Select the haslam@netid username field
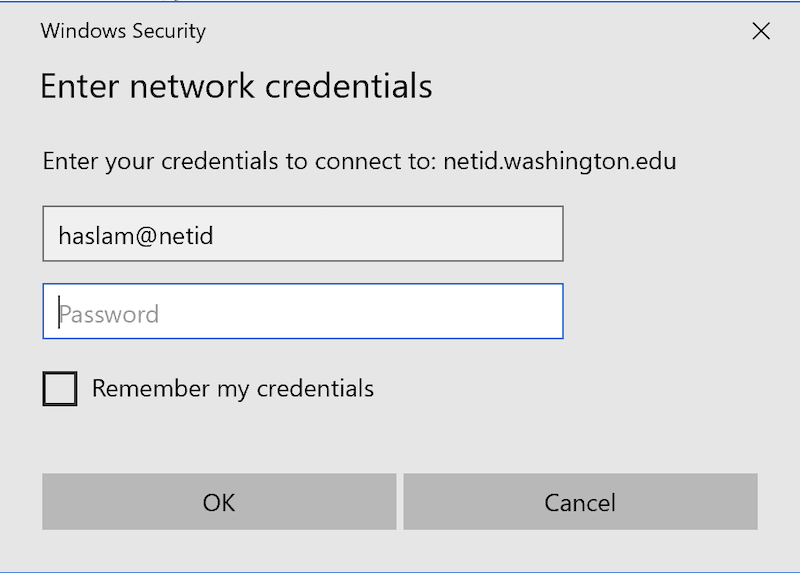Screen dimensions: 800x573 click(303, 234)
